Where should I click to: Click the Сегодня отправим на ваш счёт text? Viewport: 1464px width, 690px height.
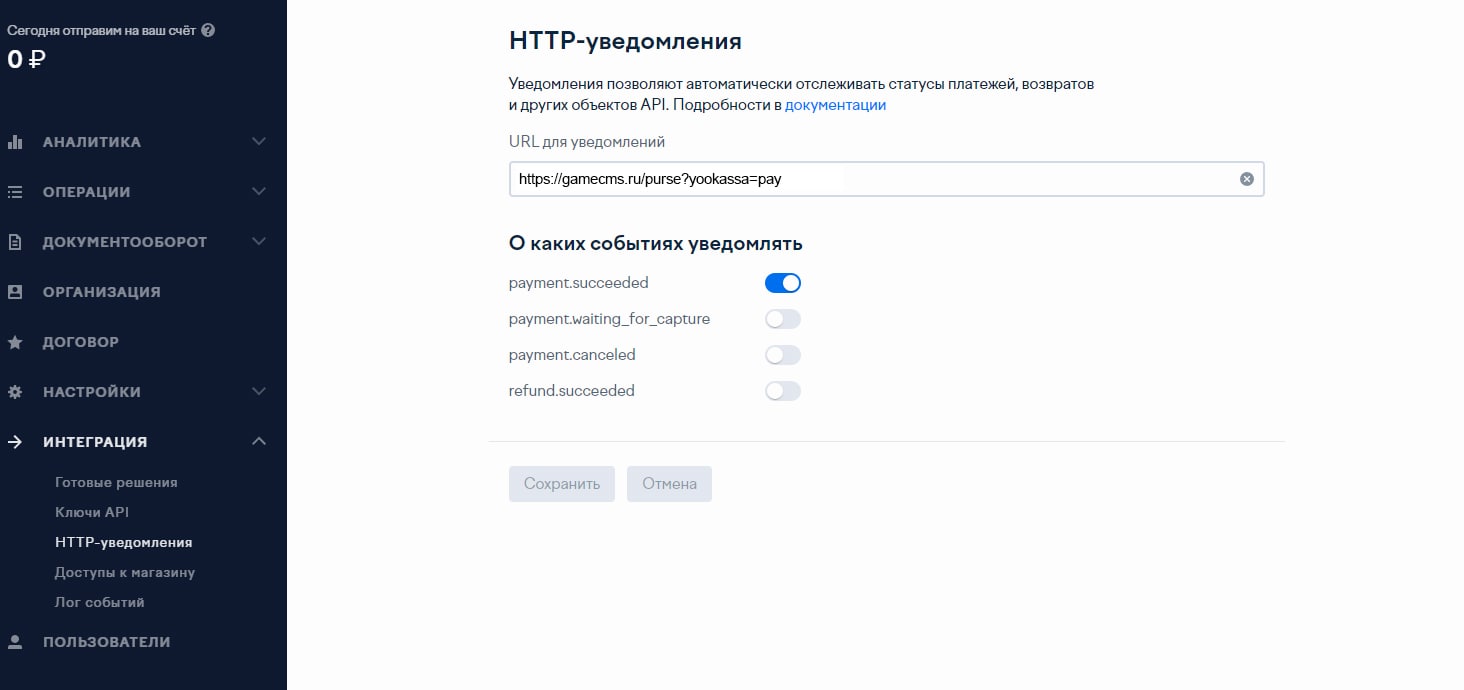101,30
